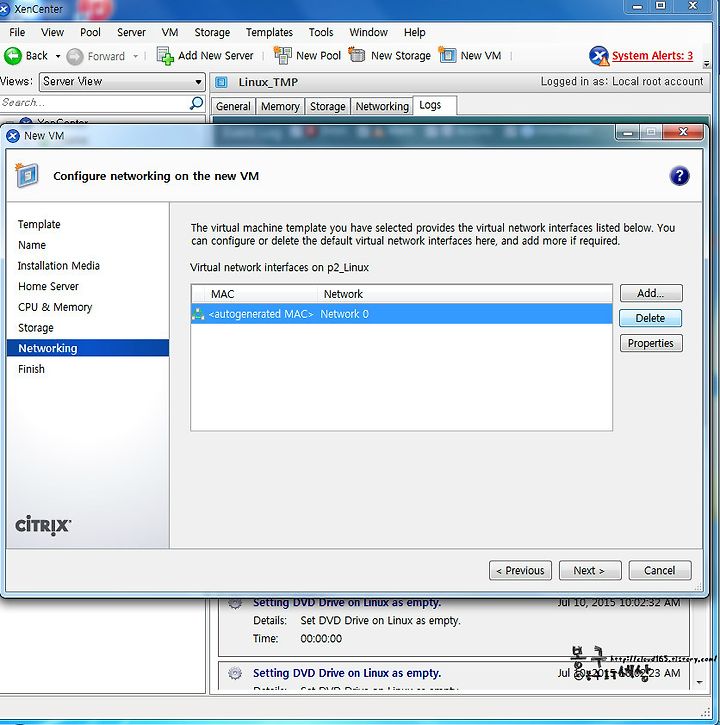Click gear icon beside first DVD Drive log
The image size is (720, 725).
(235, 603)
